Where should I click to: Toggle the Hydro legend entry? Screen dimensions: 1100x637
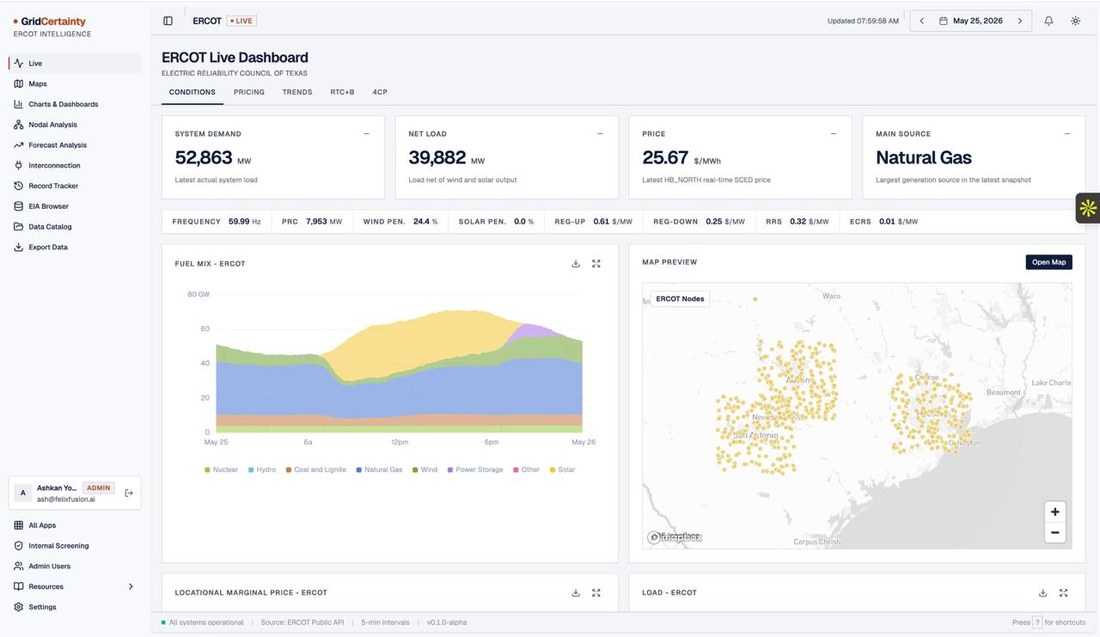(262, 470)
